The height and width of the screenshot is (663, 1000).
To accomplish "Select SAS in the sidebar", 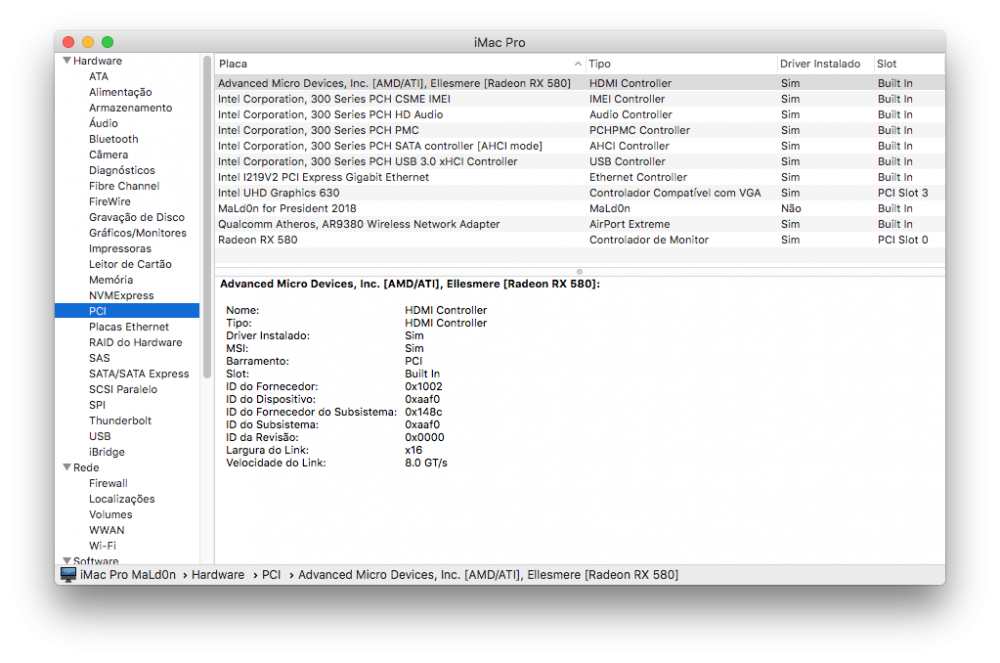I will click(99, 358).
